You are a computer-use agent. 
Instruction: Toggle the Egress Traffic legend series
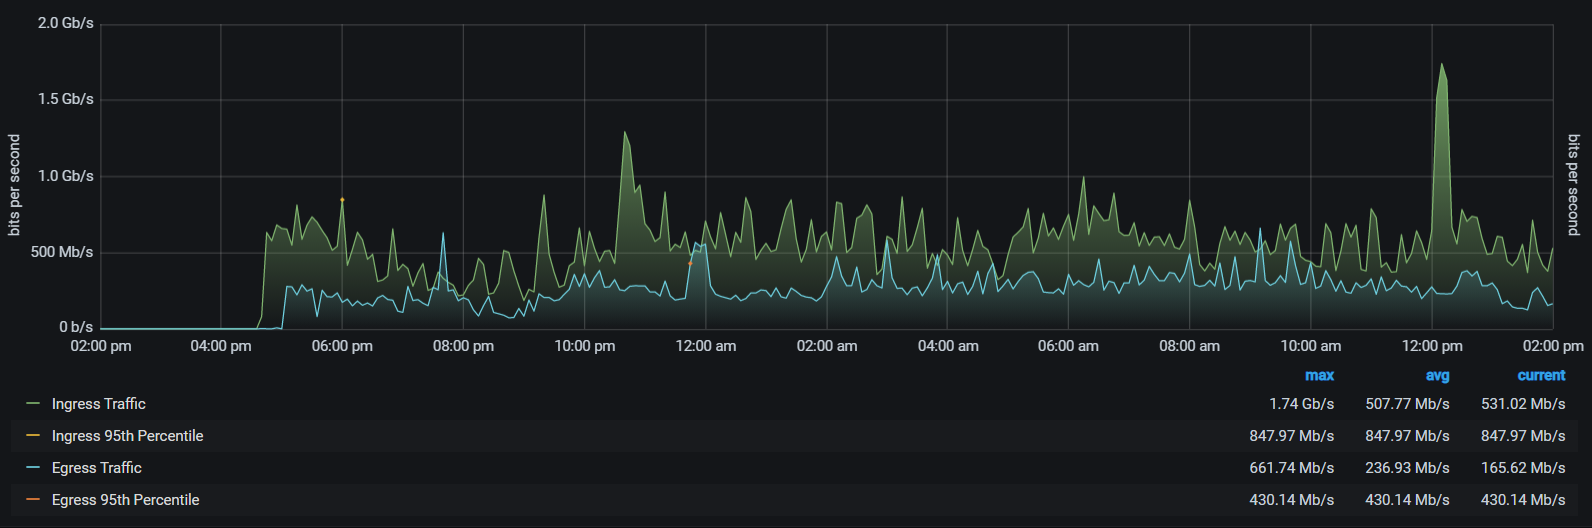(x=97, y=468)
